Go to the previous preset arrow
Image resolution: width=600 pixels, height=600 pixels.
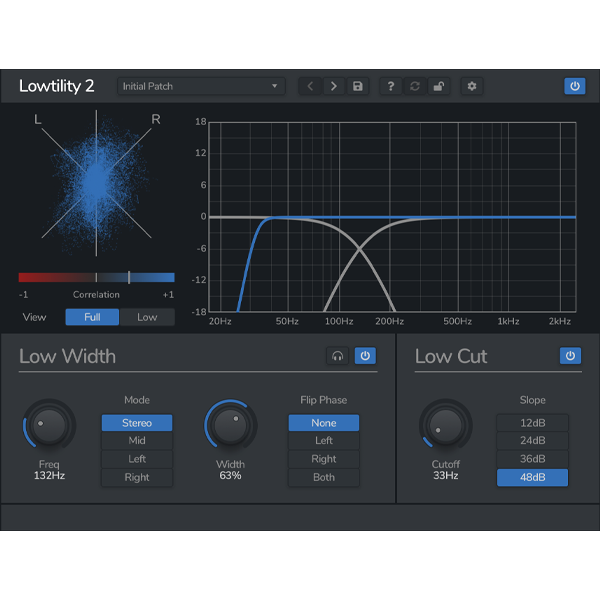(x=310, y=86)
